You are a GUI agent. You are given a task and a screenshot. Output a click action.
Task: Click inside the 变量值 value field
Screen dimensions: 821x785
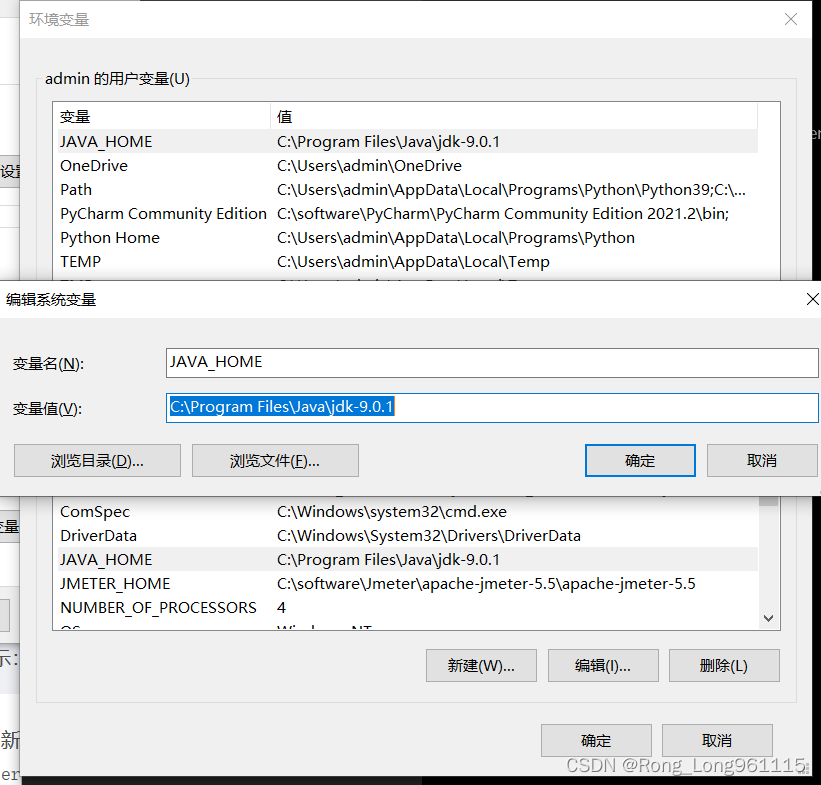(x=492, y=407)
